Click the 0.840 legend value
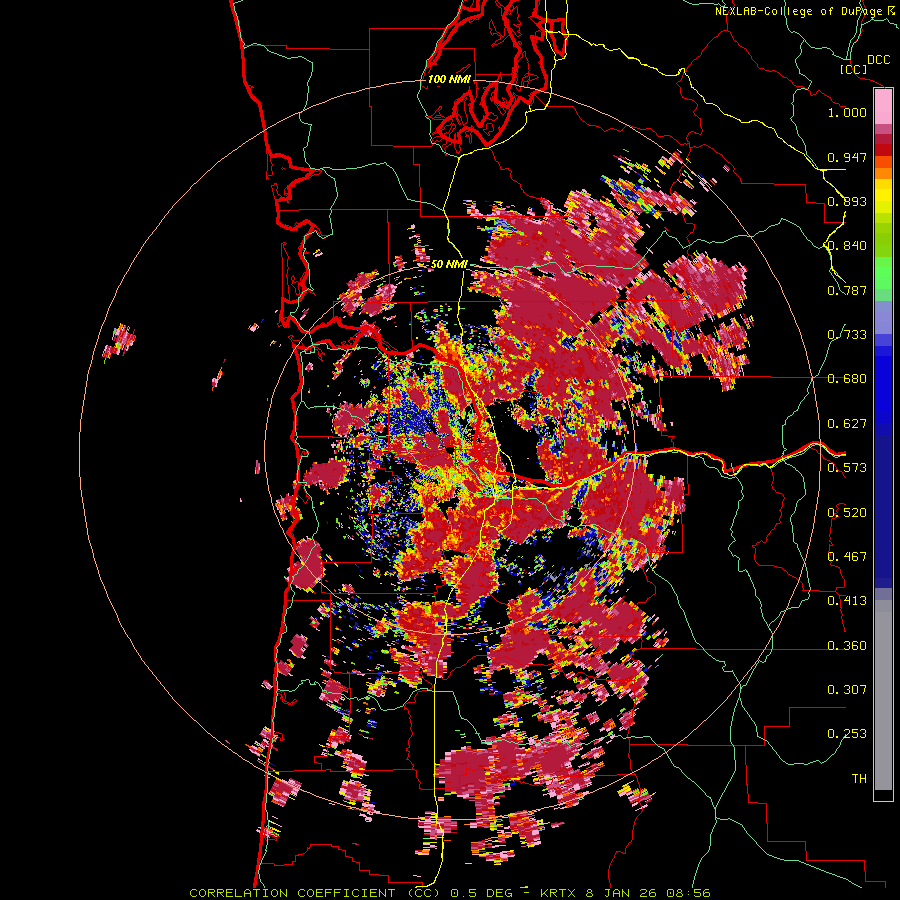This screenshot has width=900, height=900. point(847,246)
